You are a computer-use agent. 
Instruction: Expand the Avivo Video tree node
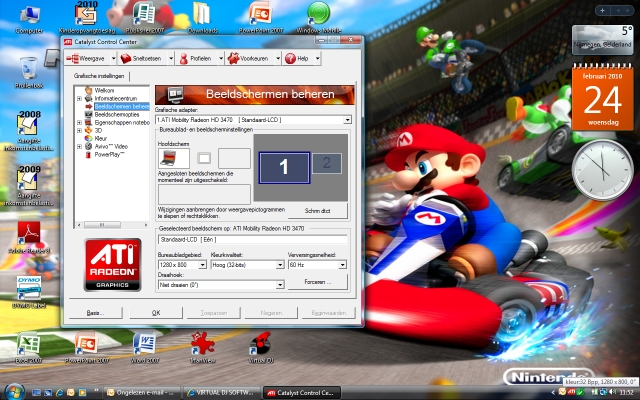click(79, 146)
